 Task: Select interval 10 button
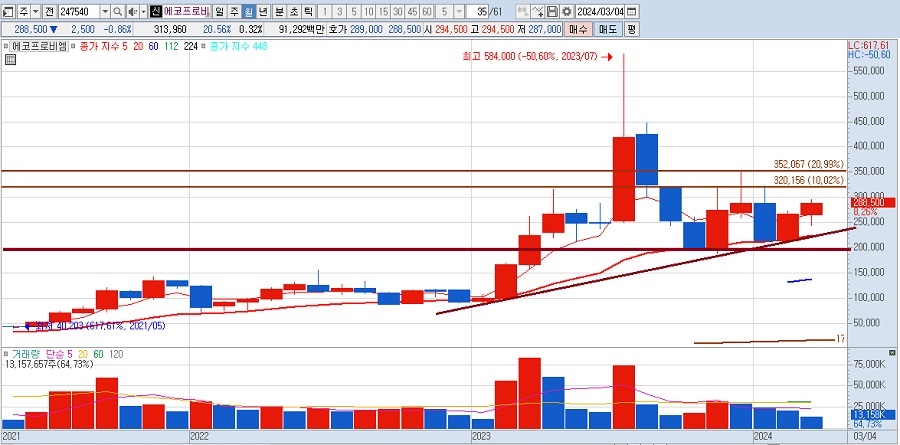368,11
